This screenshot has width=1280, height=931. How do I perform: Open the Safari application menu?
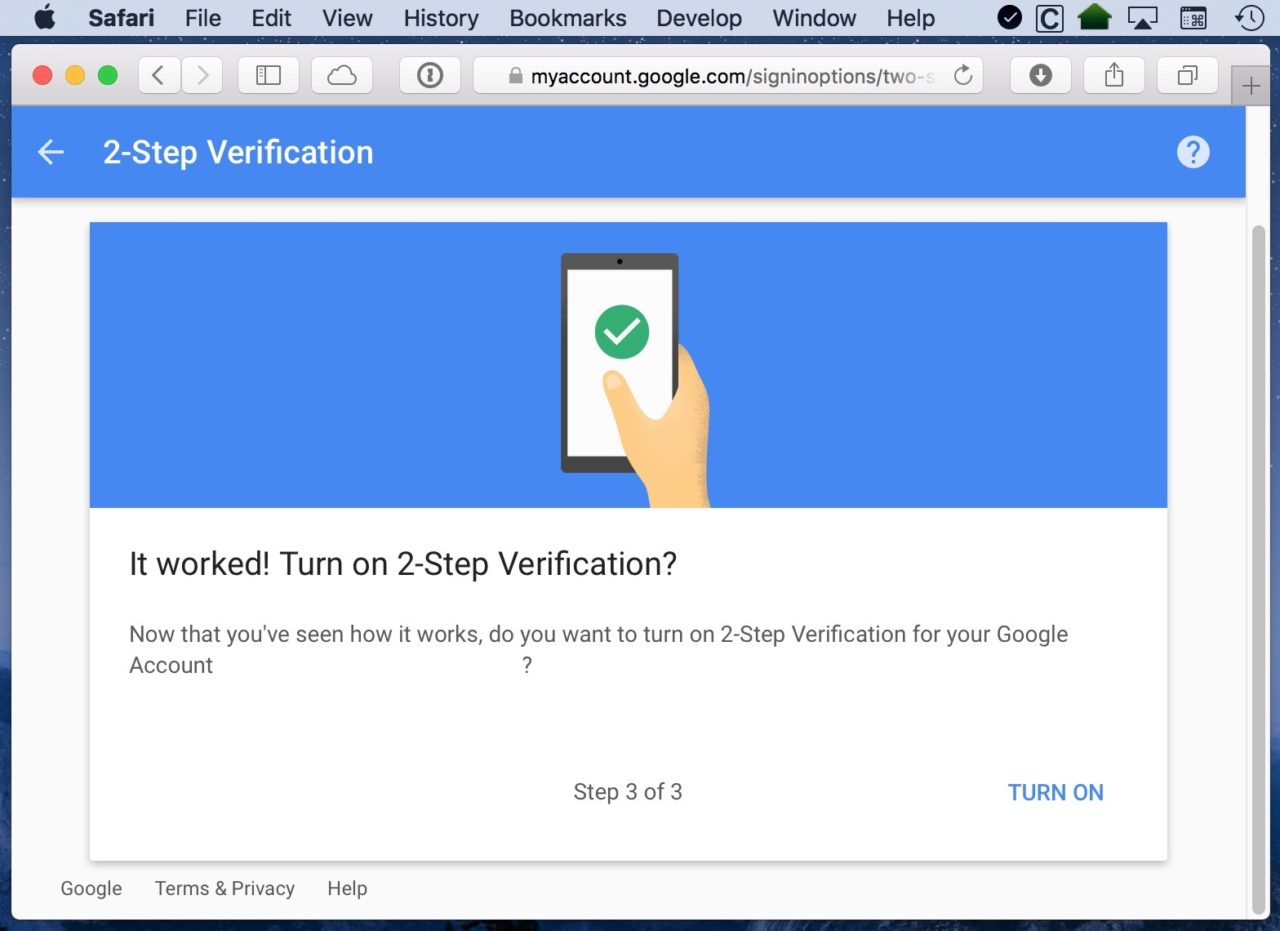(121, 18)
